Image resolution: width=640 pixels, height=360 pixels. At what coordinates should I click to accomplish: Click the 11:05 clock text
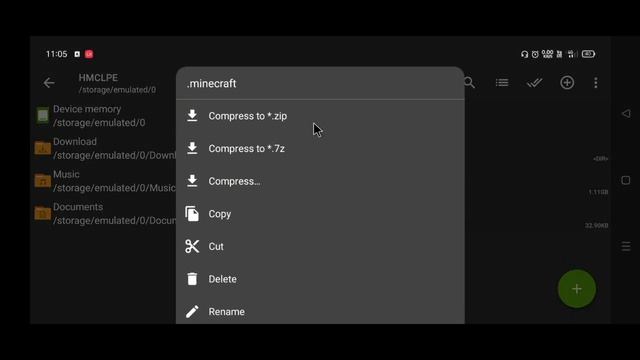56,54
